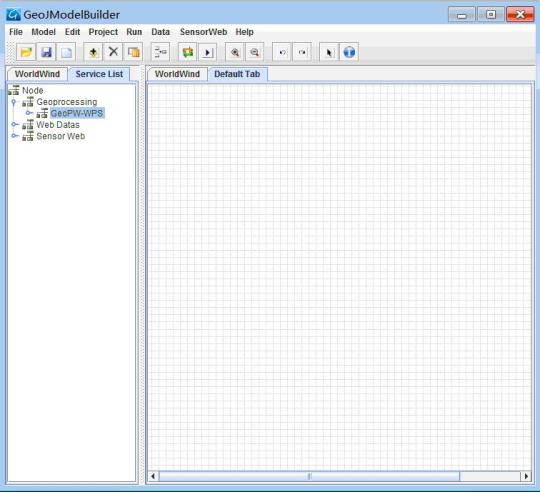Select the Node root label
Viewport: 540px width, 492px height.
click(x=33, y=91)
